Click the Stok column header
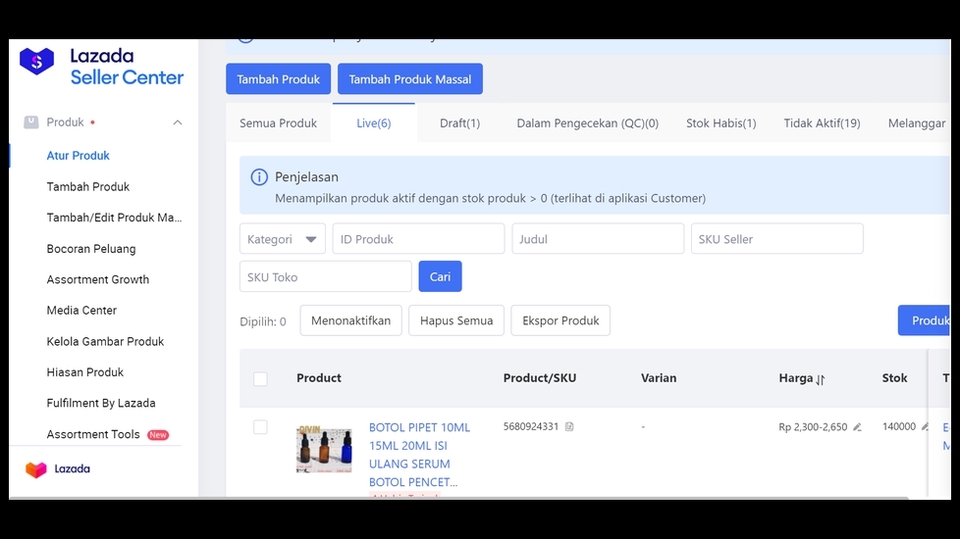The height and width of the screenshot is (539, 960). pyautogui.click(x=894, y=378)
